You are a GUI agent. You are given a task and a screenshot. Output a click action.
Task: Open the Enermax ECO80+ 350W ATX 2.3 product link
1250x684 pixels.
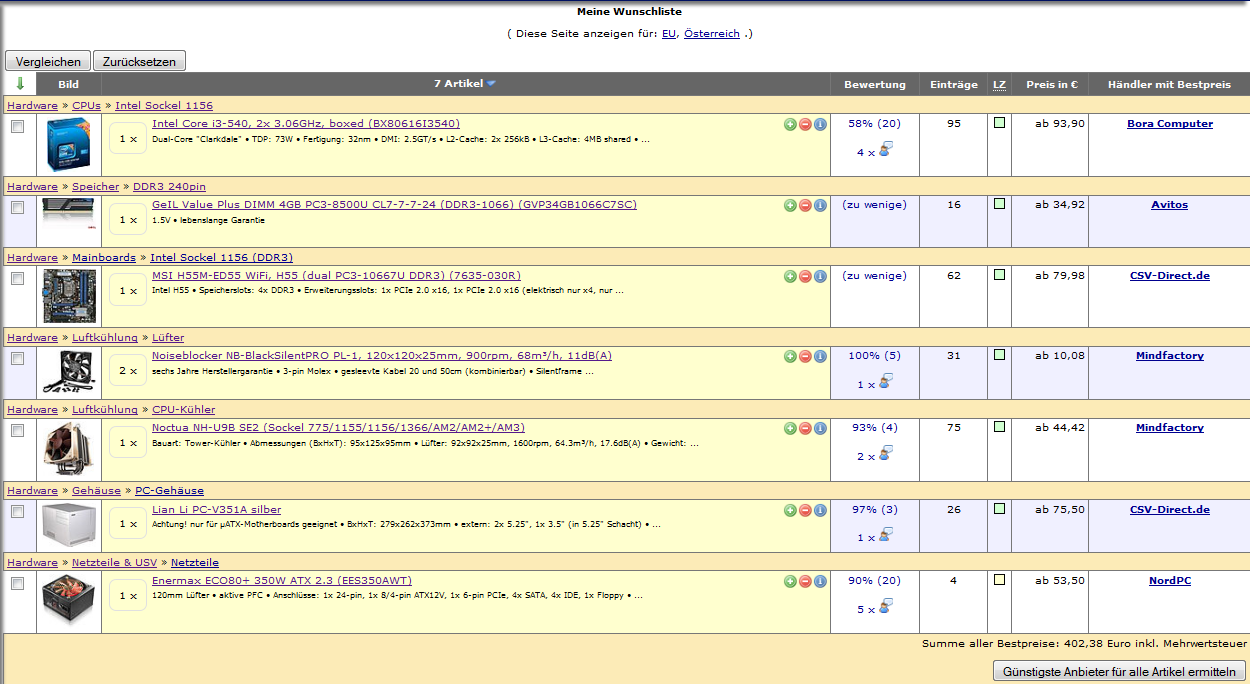click(282, 580)
